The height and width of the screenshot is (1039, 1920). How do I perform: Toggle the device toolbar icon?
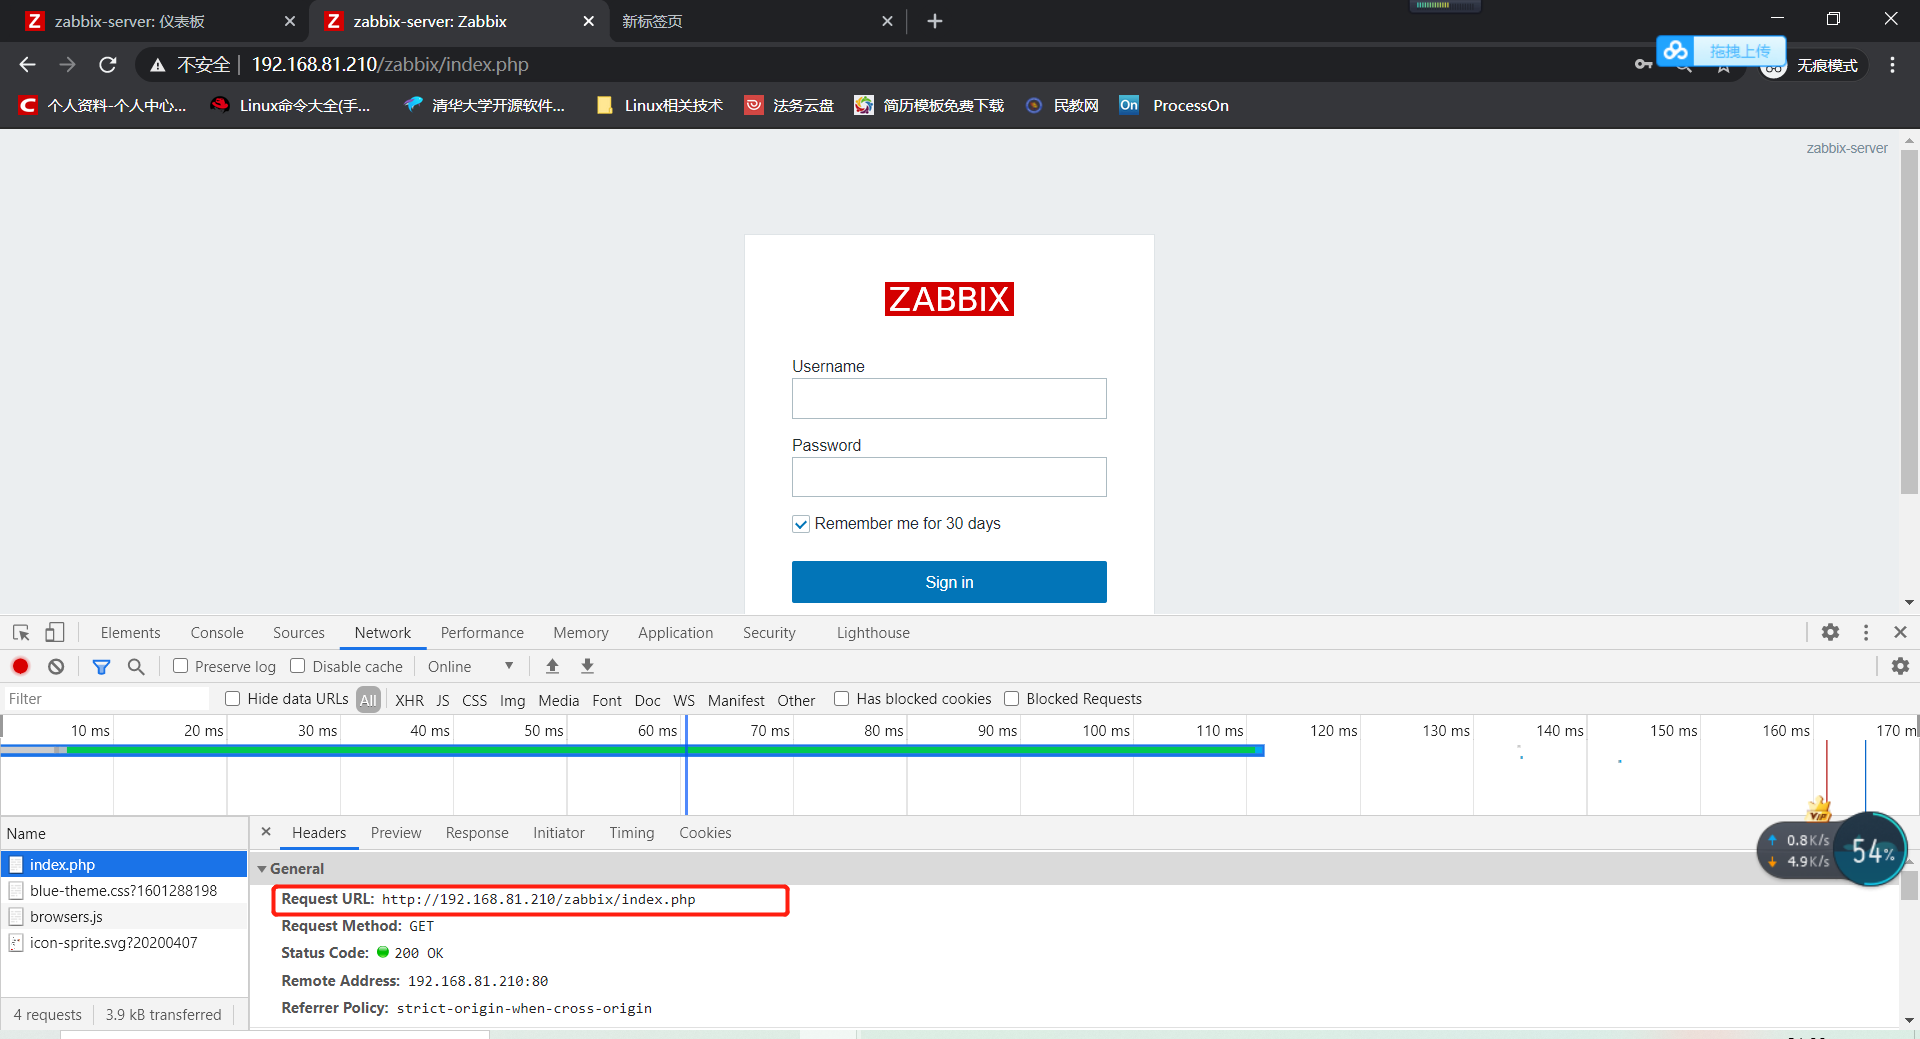[x=55, y=633]
